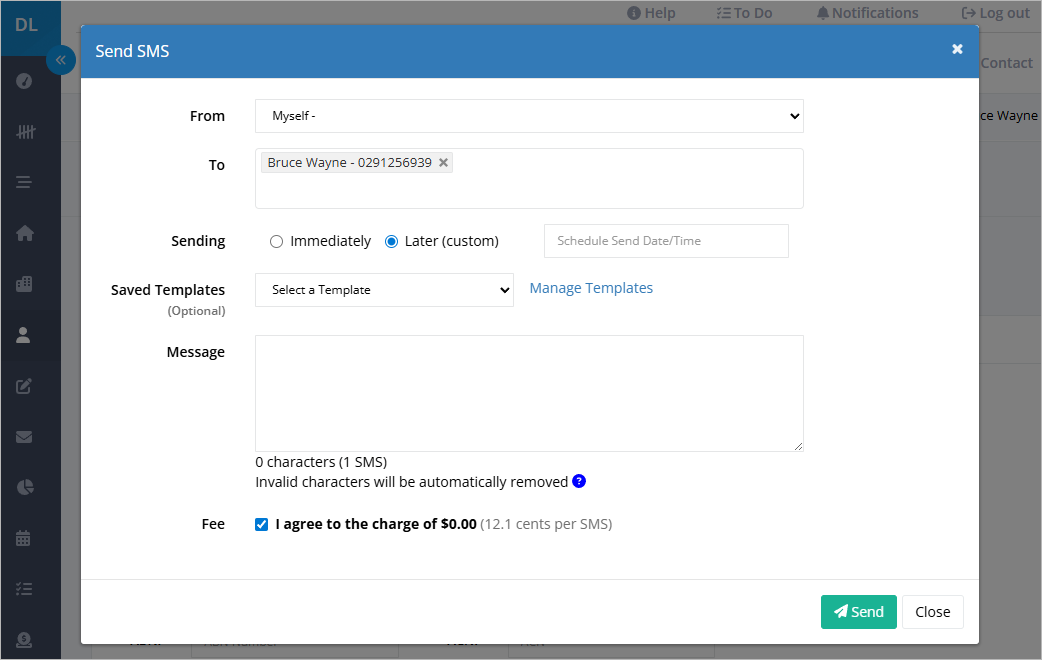Select the Later (custom) radio button

391,241
